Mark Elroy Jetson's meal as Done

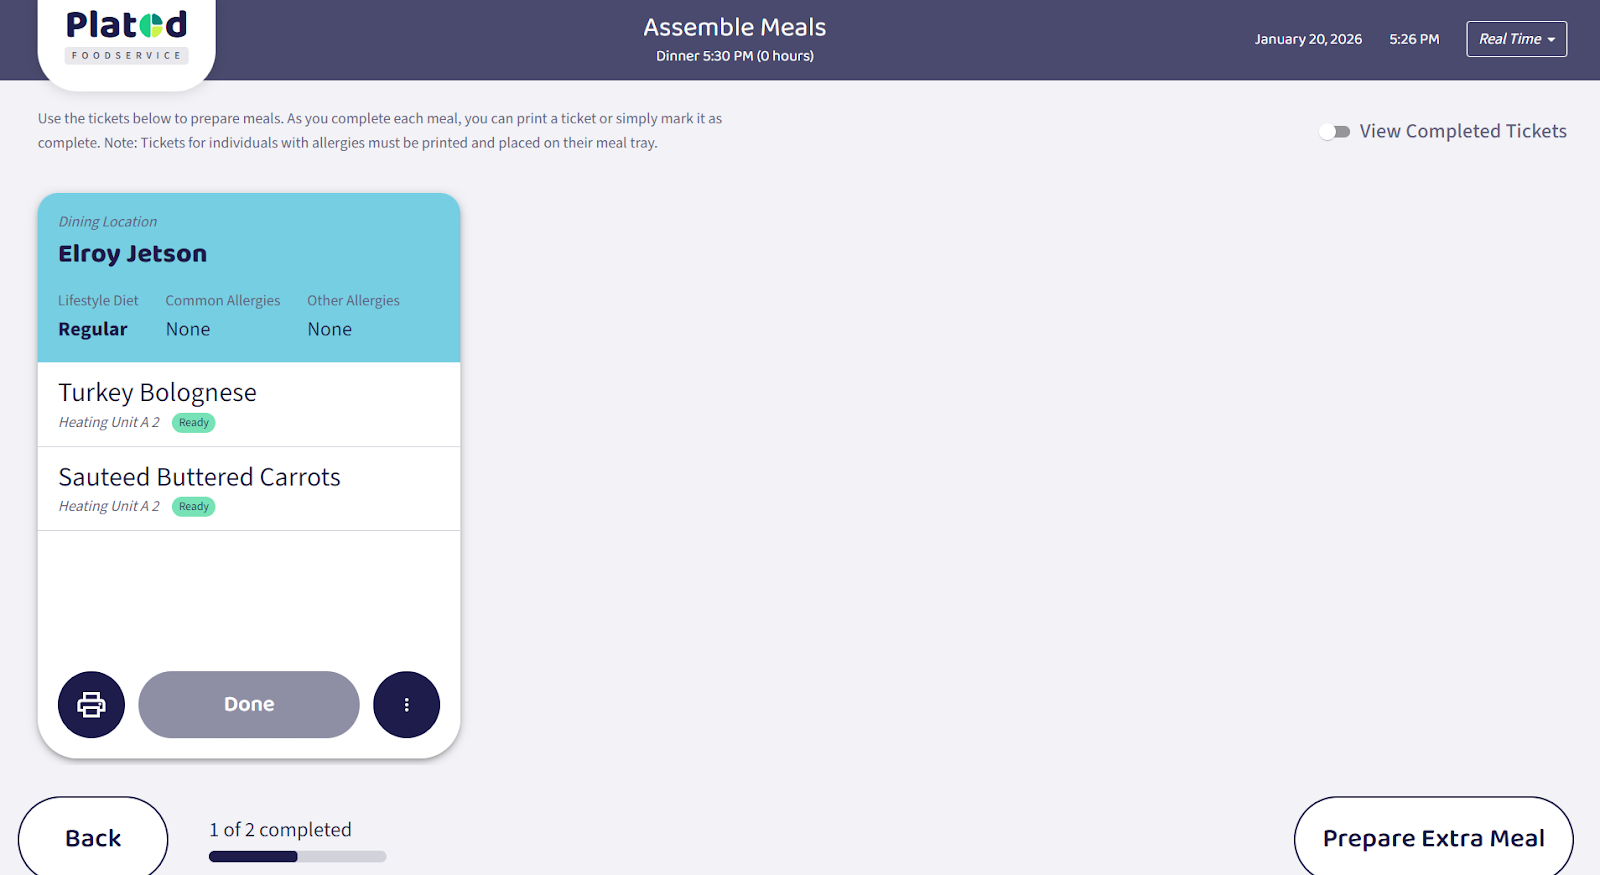pos(249,704)
